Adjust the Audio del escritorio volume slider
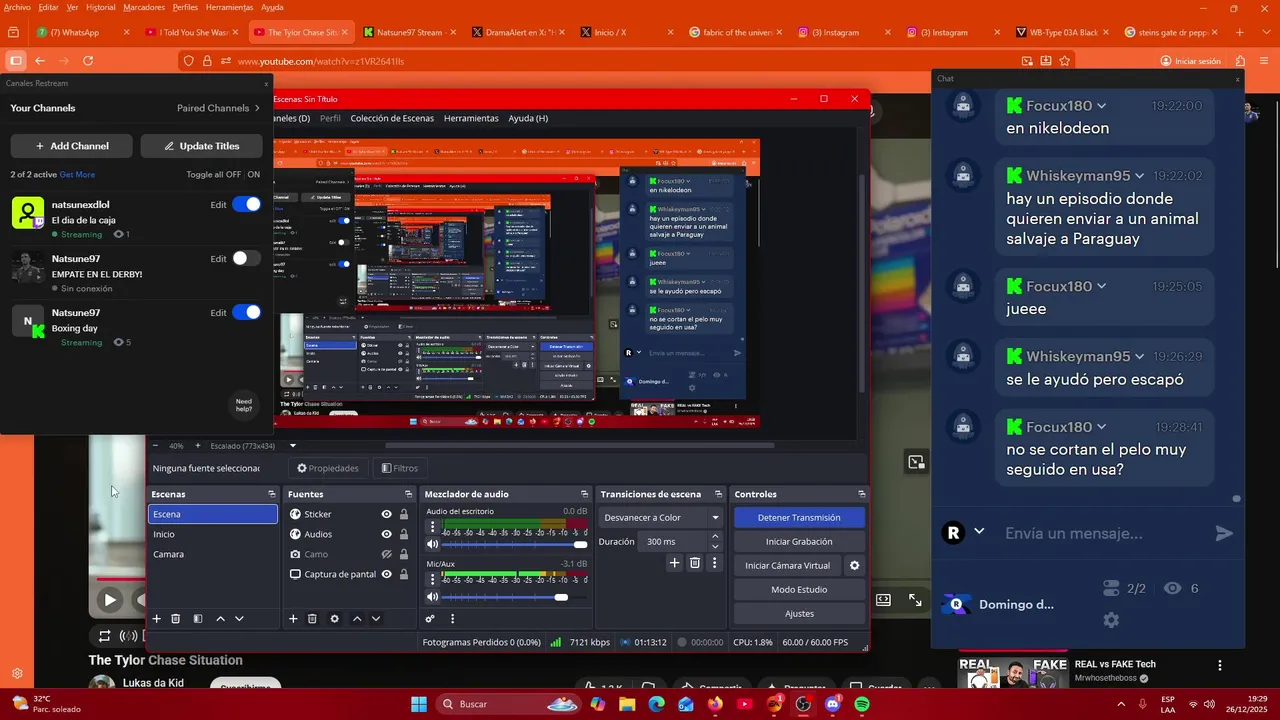 [513, 544]
